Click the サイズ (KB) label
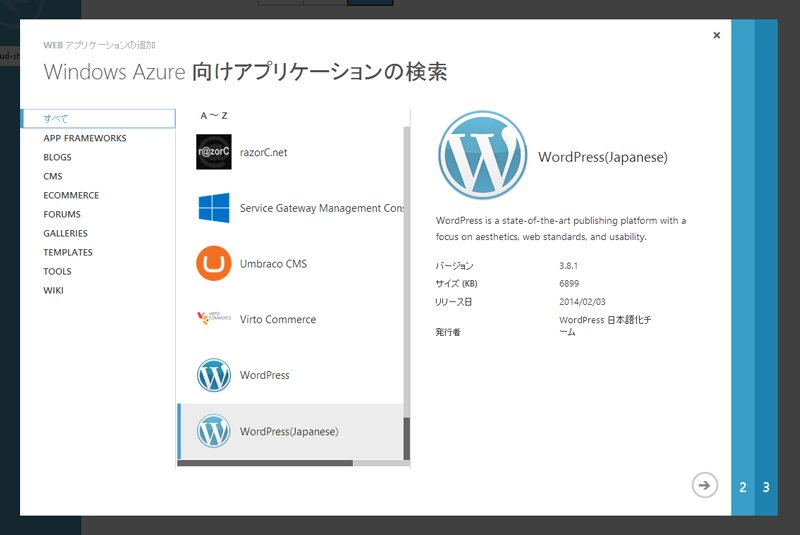Image resolution: width=800 pixels, height=535 pixels. coord(456,284)
